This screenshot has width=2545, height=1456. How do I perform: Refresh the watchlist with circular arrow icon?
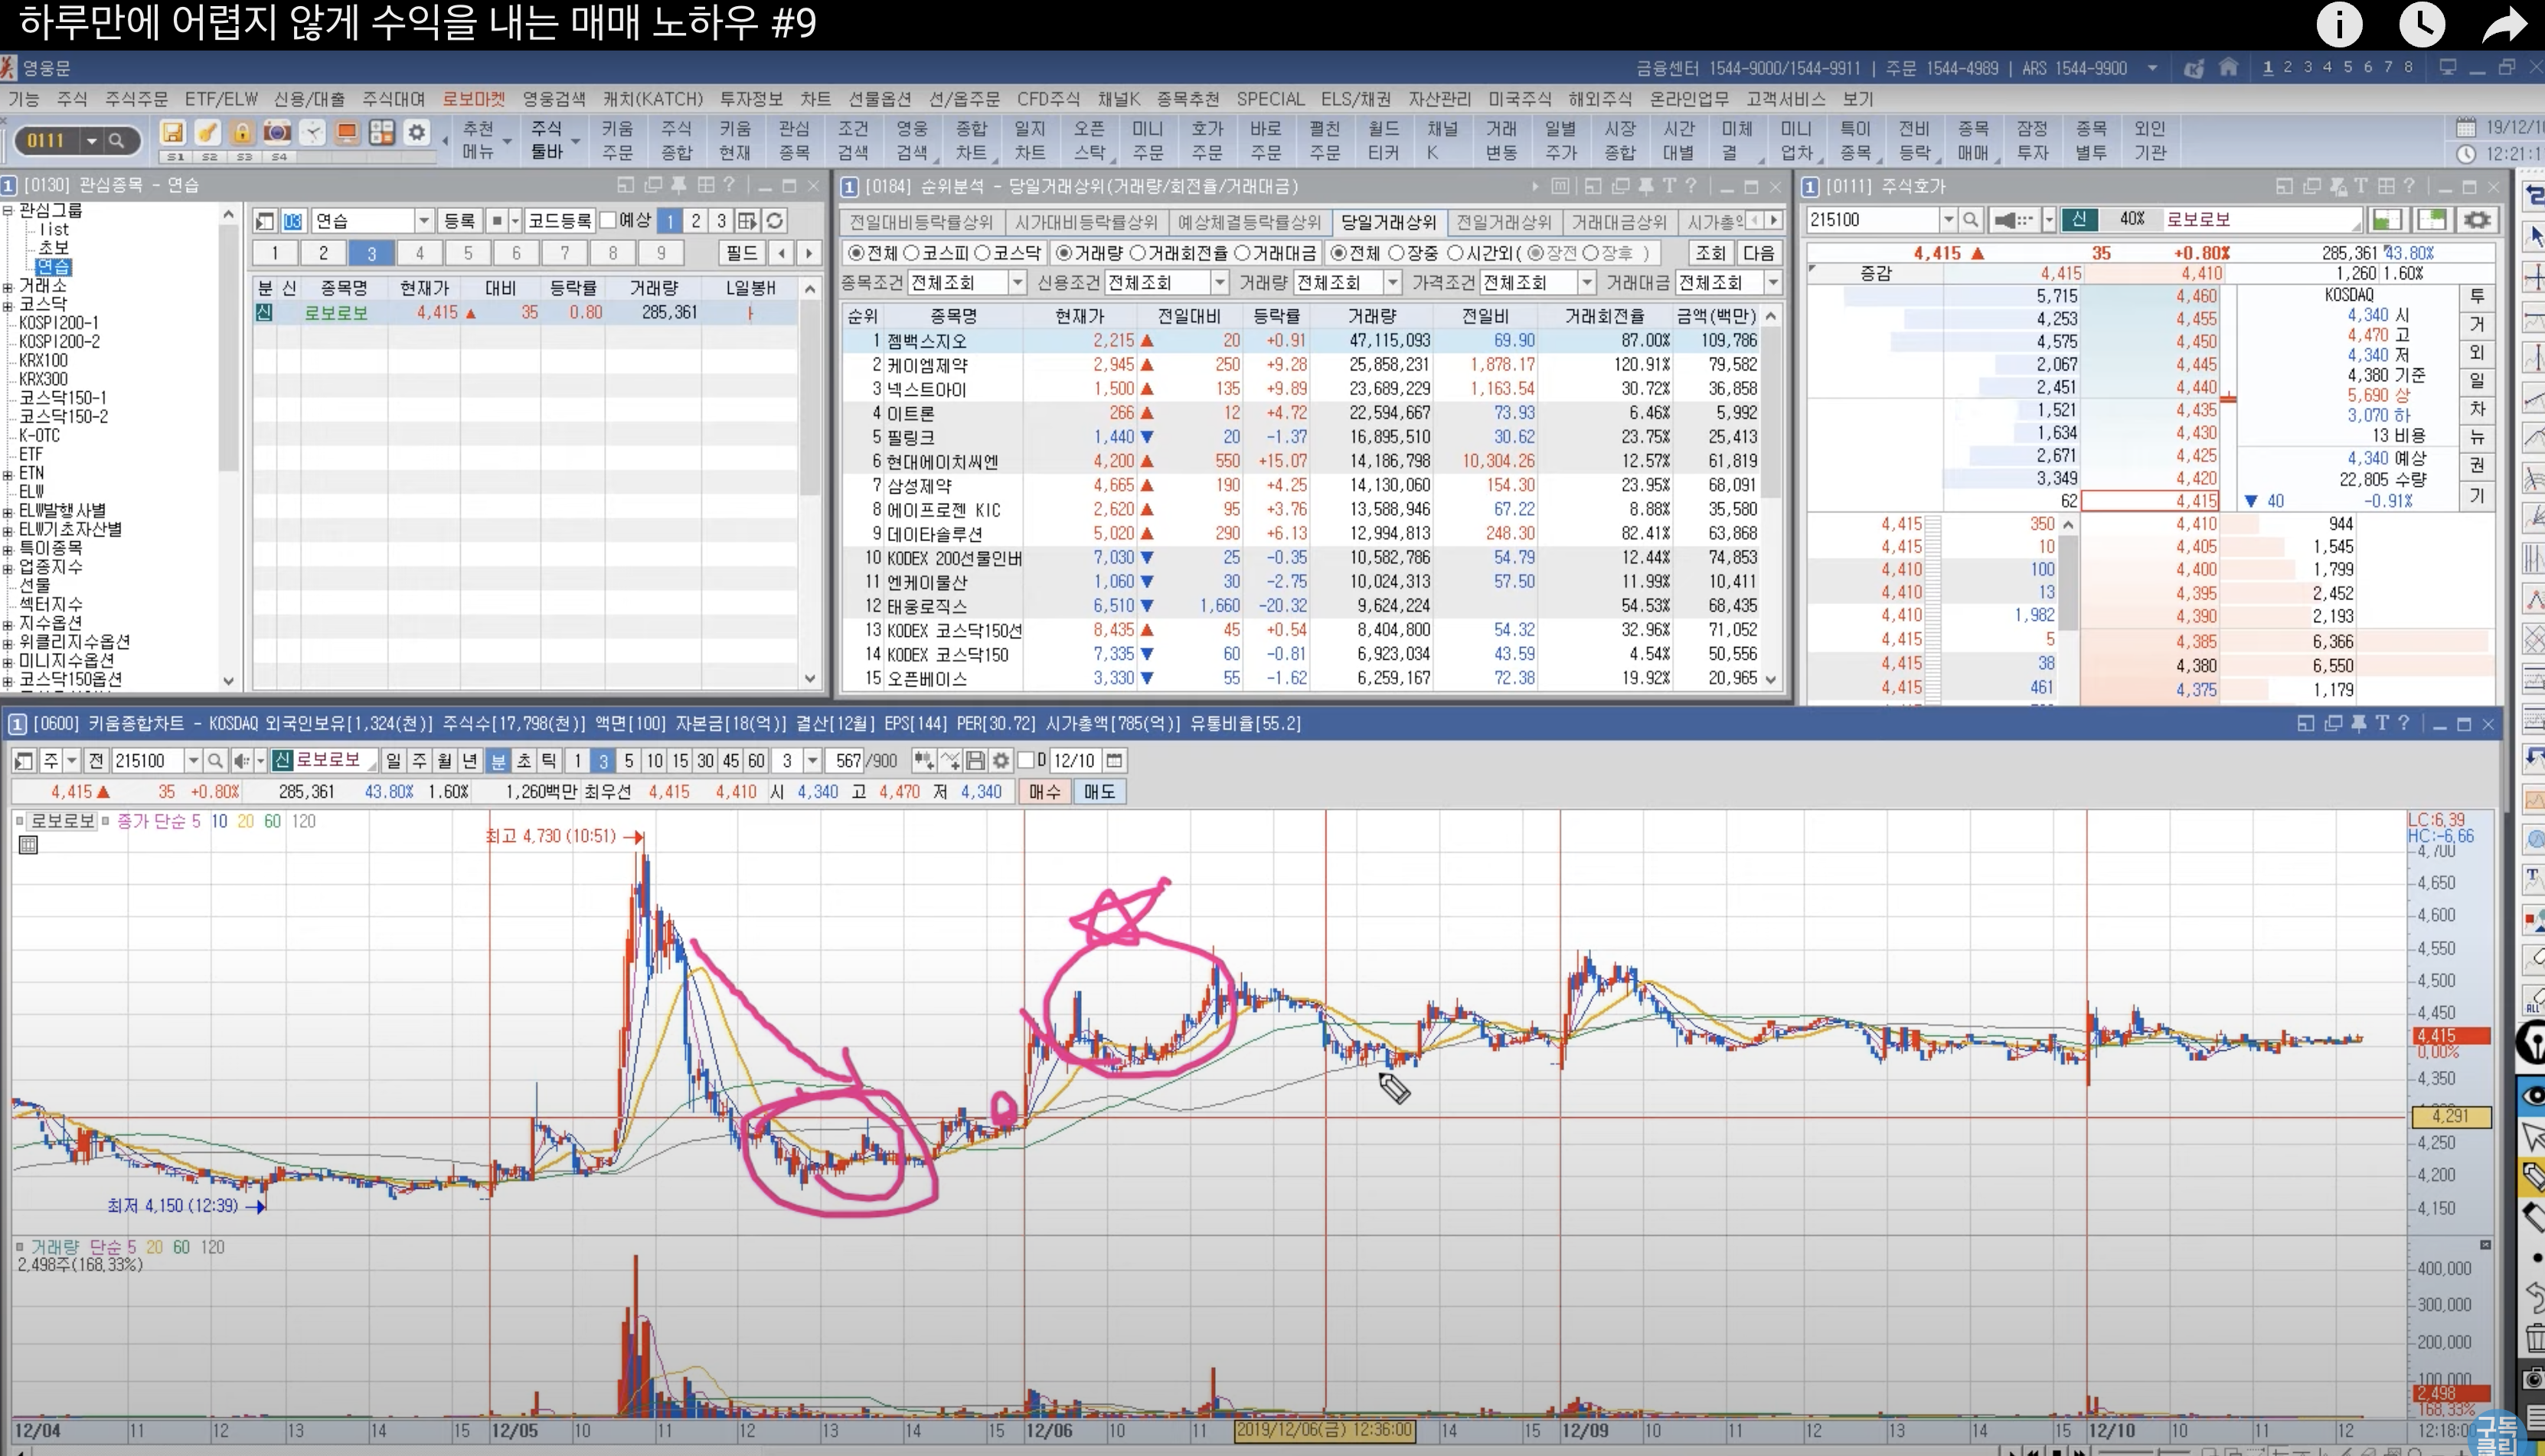tap(774, 221)
